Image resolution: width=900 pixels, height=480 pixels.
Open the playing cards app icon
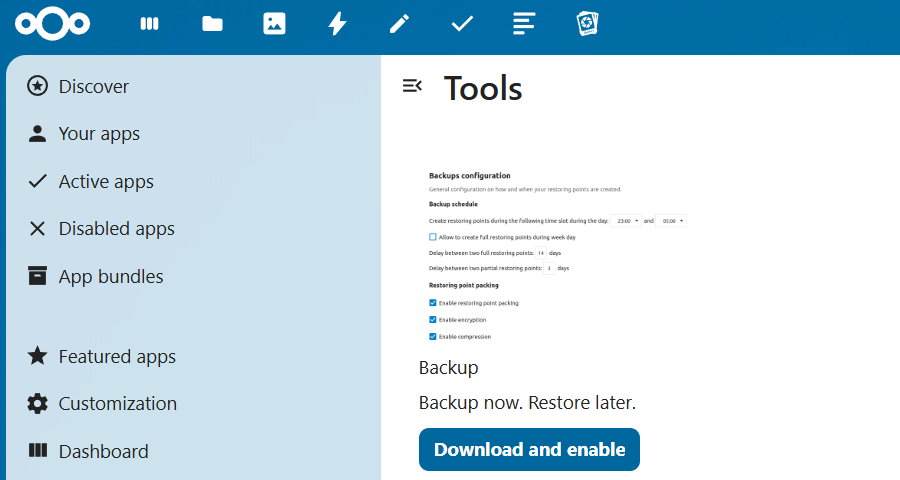point(587,24)
